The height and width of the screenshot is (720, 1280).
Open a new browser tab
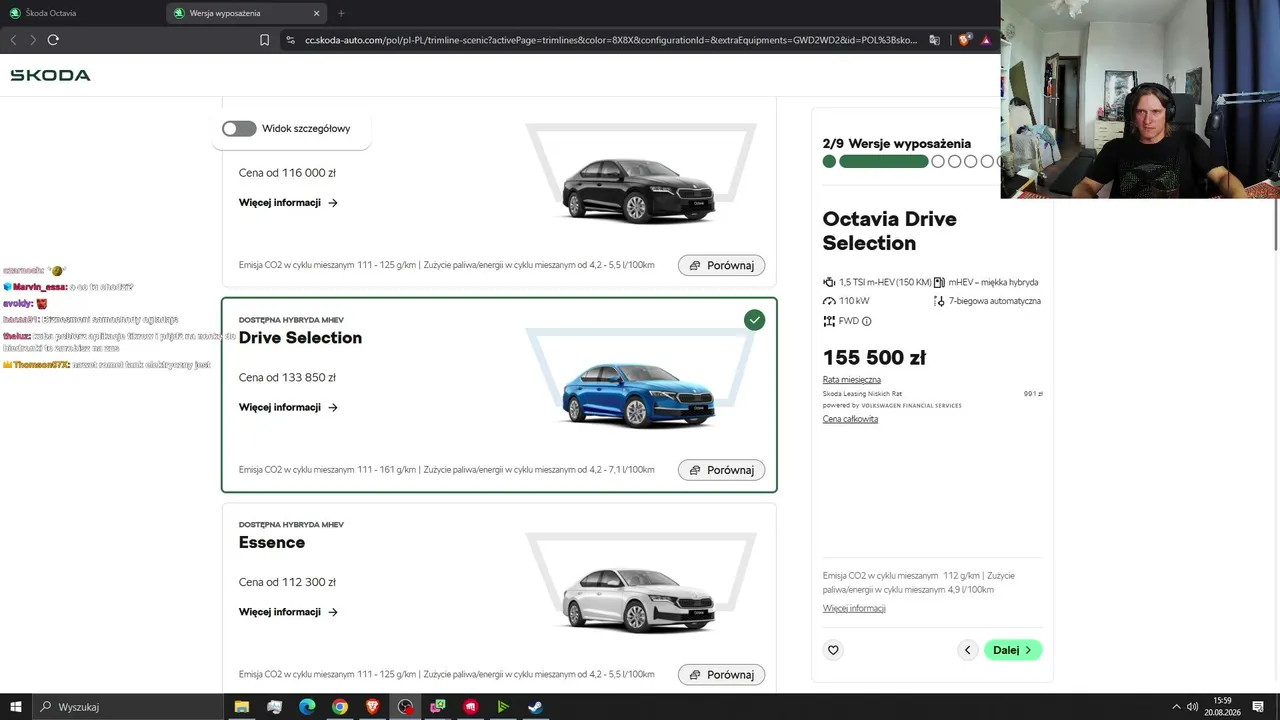(x=341, y=13)
